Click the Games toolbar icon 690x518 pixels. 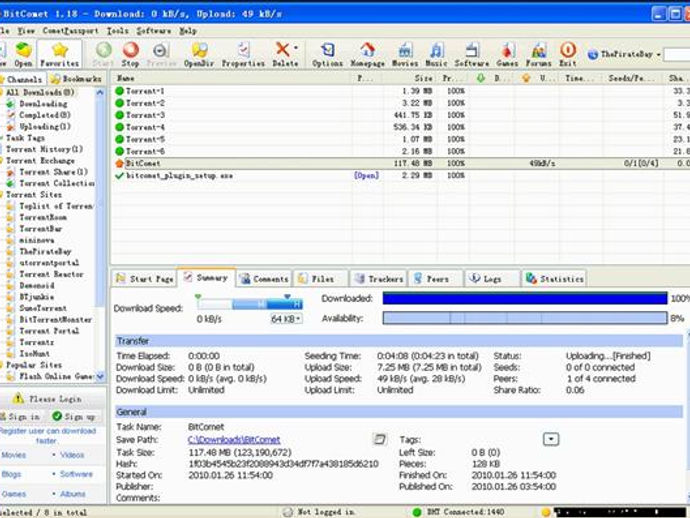point(507,55)
